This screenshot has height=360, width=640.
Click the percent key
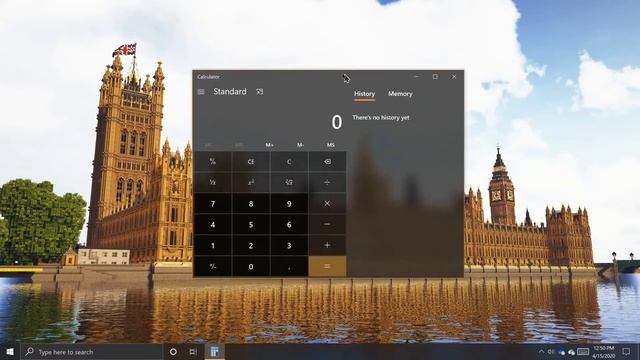(x=213, y=162)
